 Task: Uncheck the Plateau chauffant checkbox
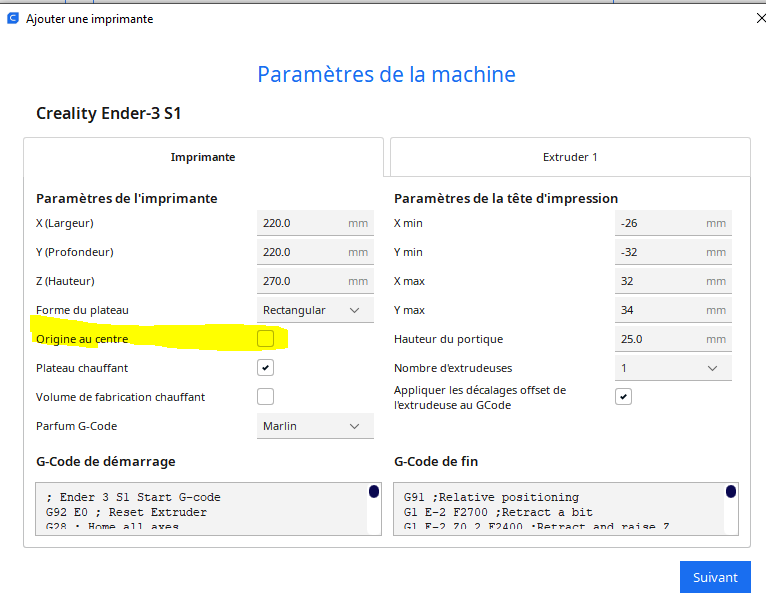coord(265,368)
